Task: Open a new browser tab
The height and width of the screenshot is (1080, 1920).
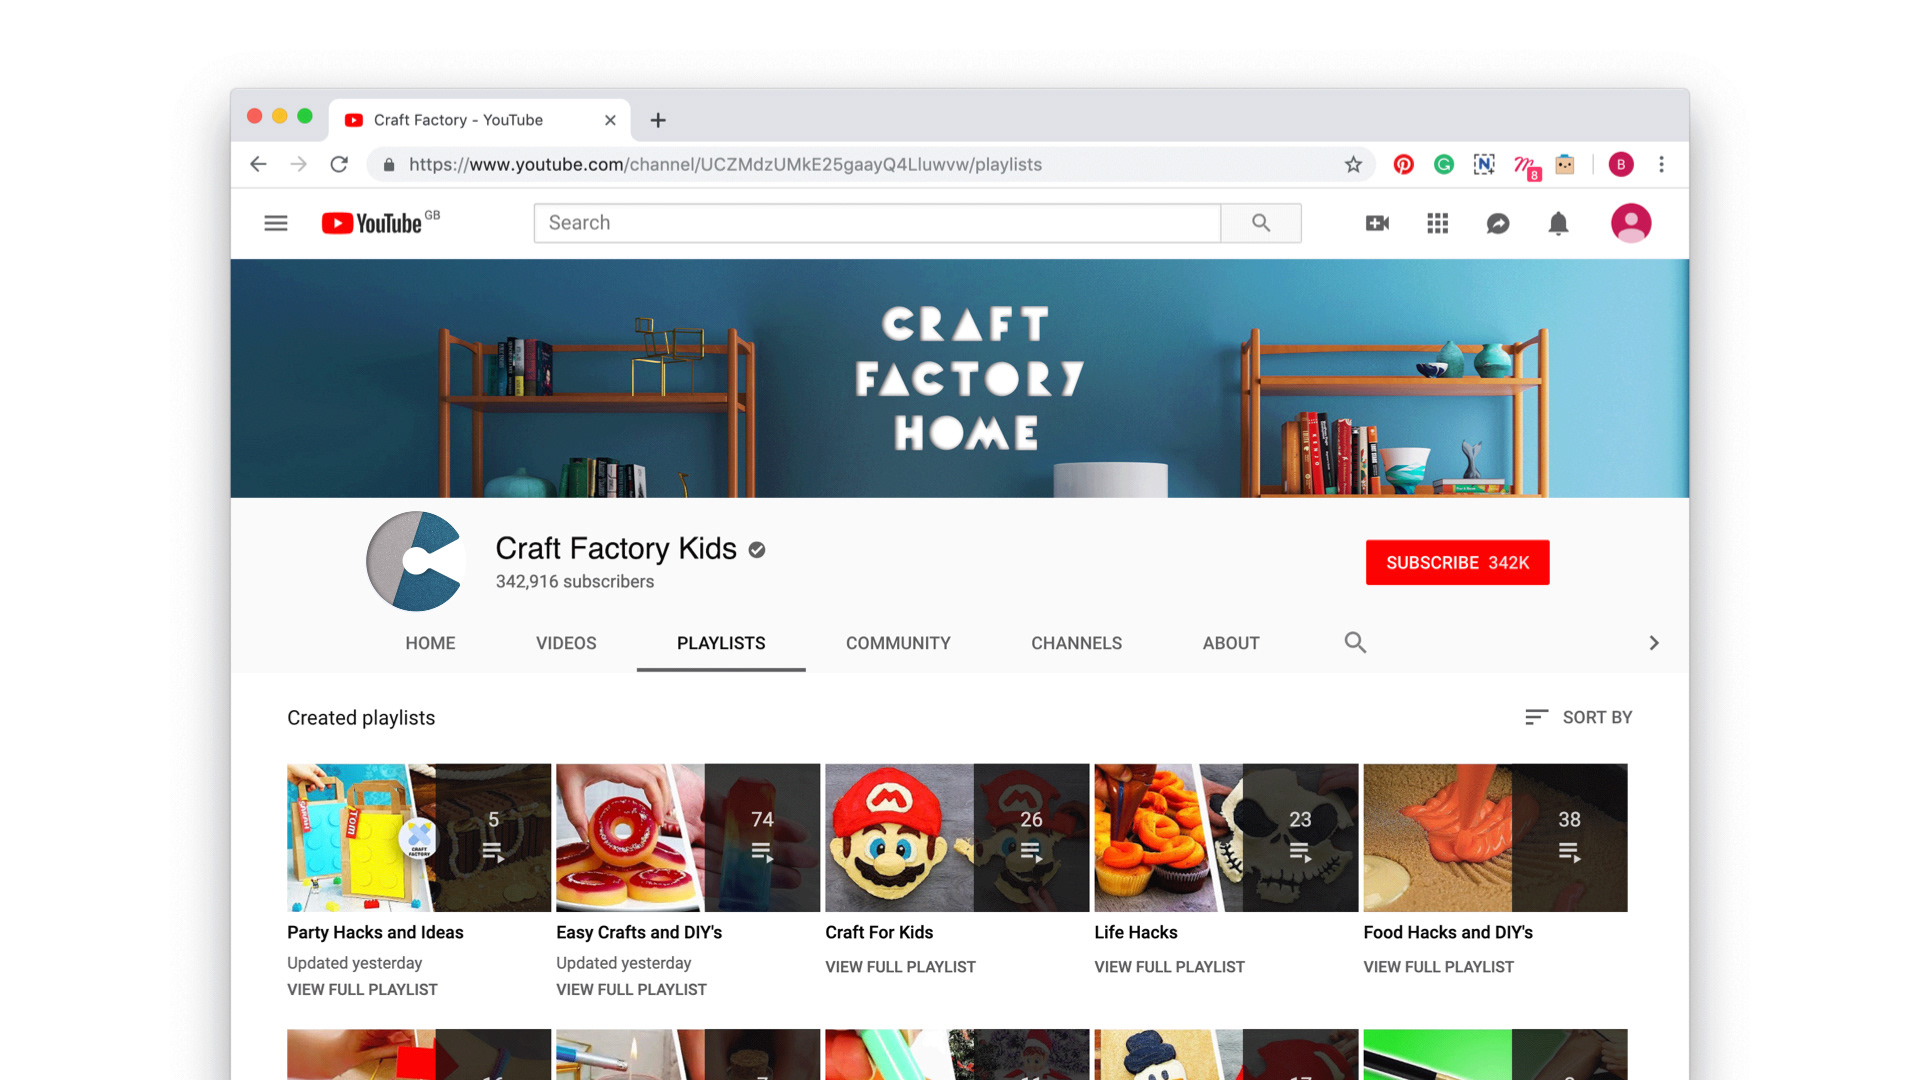Action: tap(658, 120)
